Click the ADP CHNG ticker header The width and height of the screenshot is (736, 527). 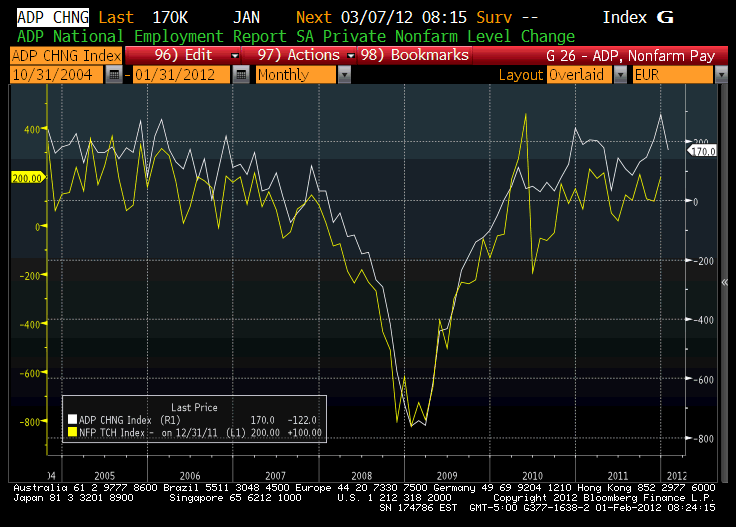53,17
